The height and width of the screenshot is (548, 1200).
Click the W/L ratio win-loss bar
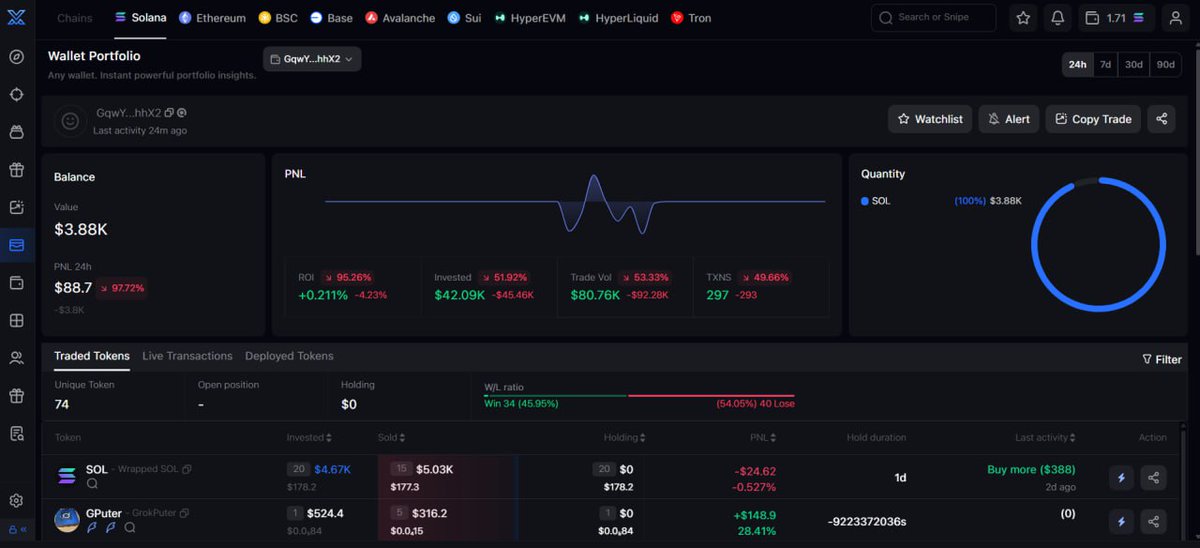point(638,396)
